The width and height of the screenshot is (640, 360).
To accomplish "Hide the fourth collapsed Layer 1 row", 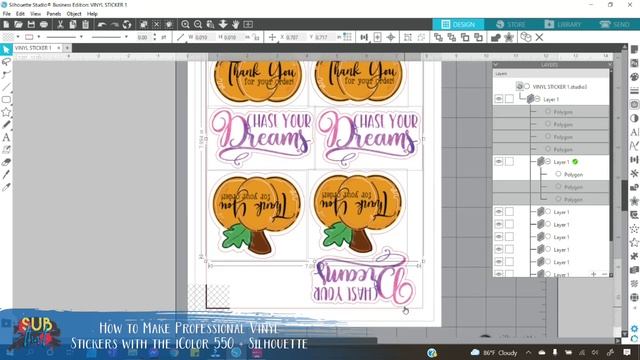I will [499, 249].
